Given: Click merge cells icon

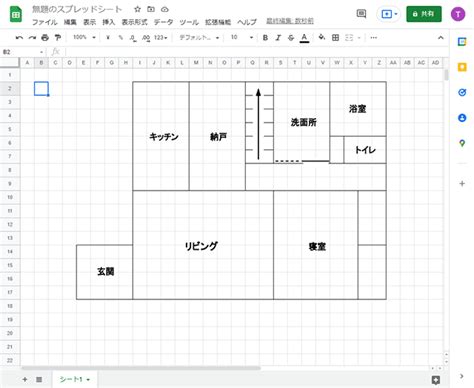Looking at the screenshot, I should tap(349, 38).
